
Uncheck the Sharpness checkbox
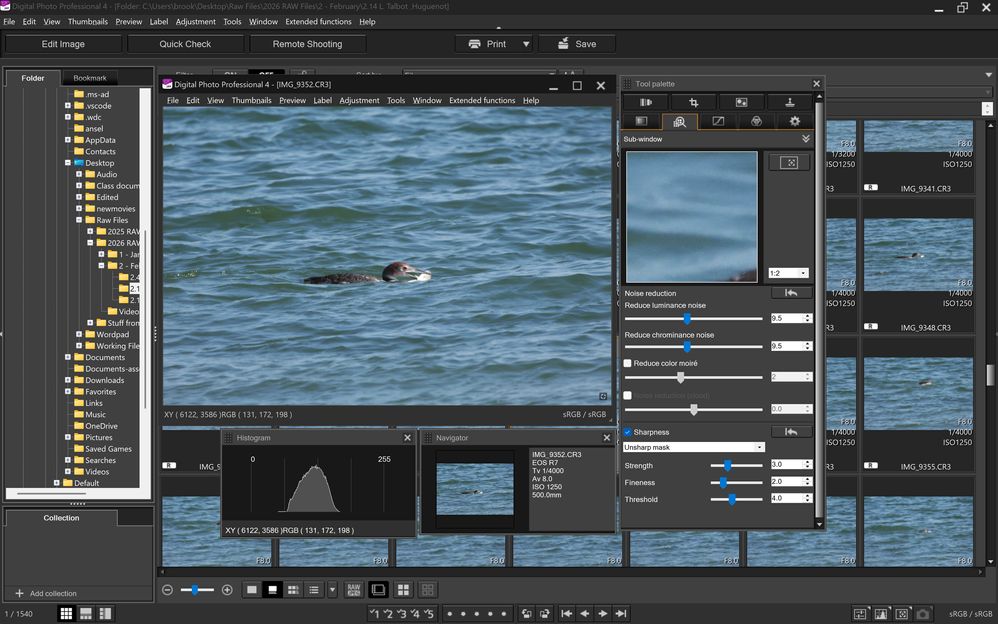[x=628, y=432]
